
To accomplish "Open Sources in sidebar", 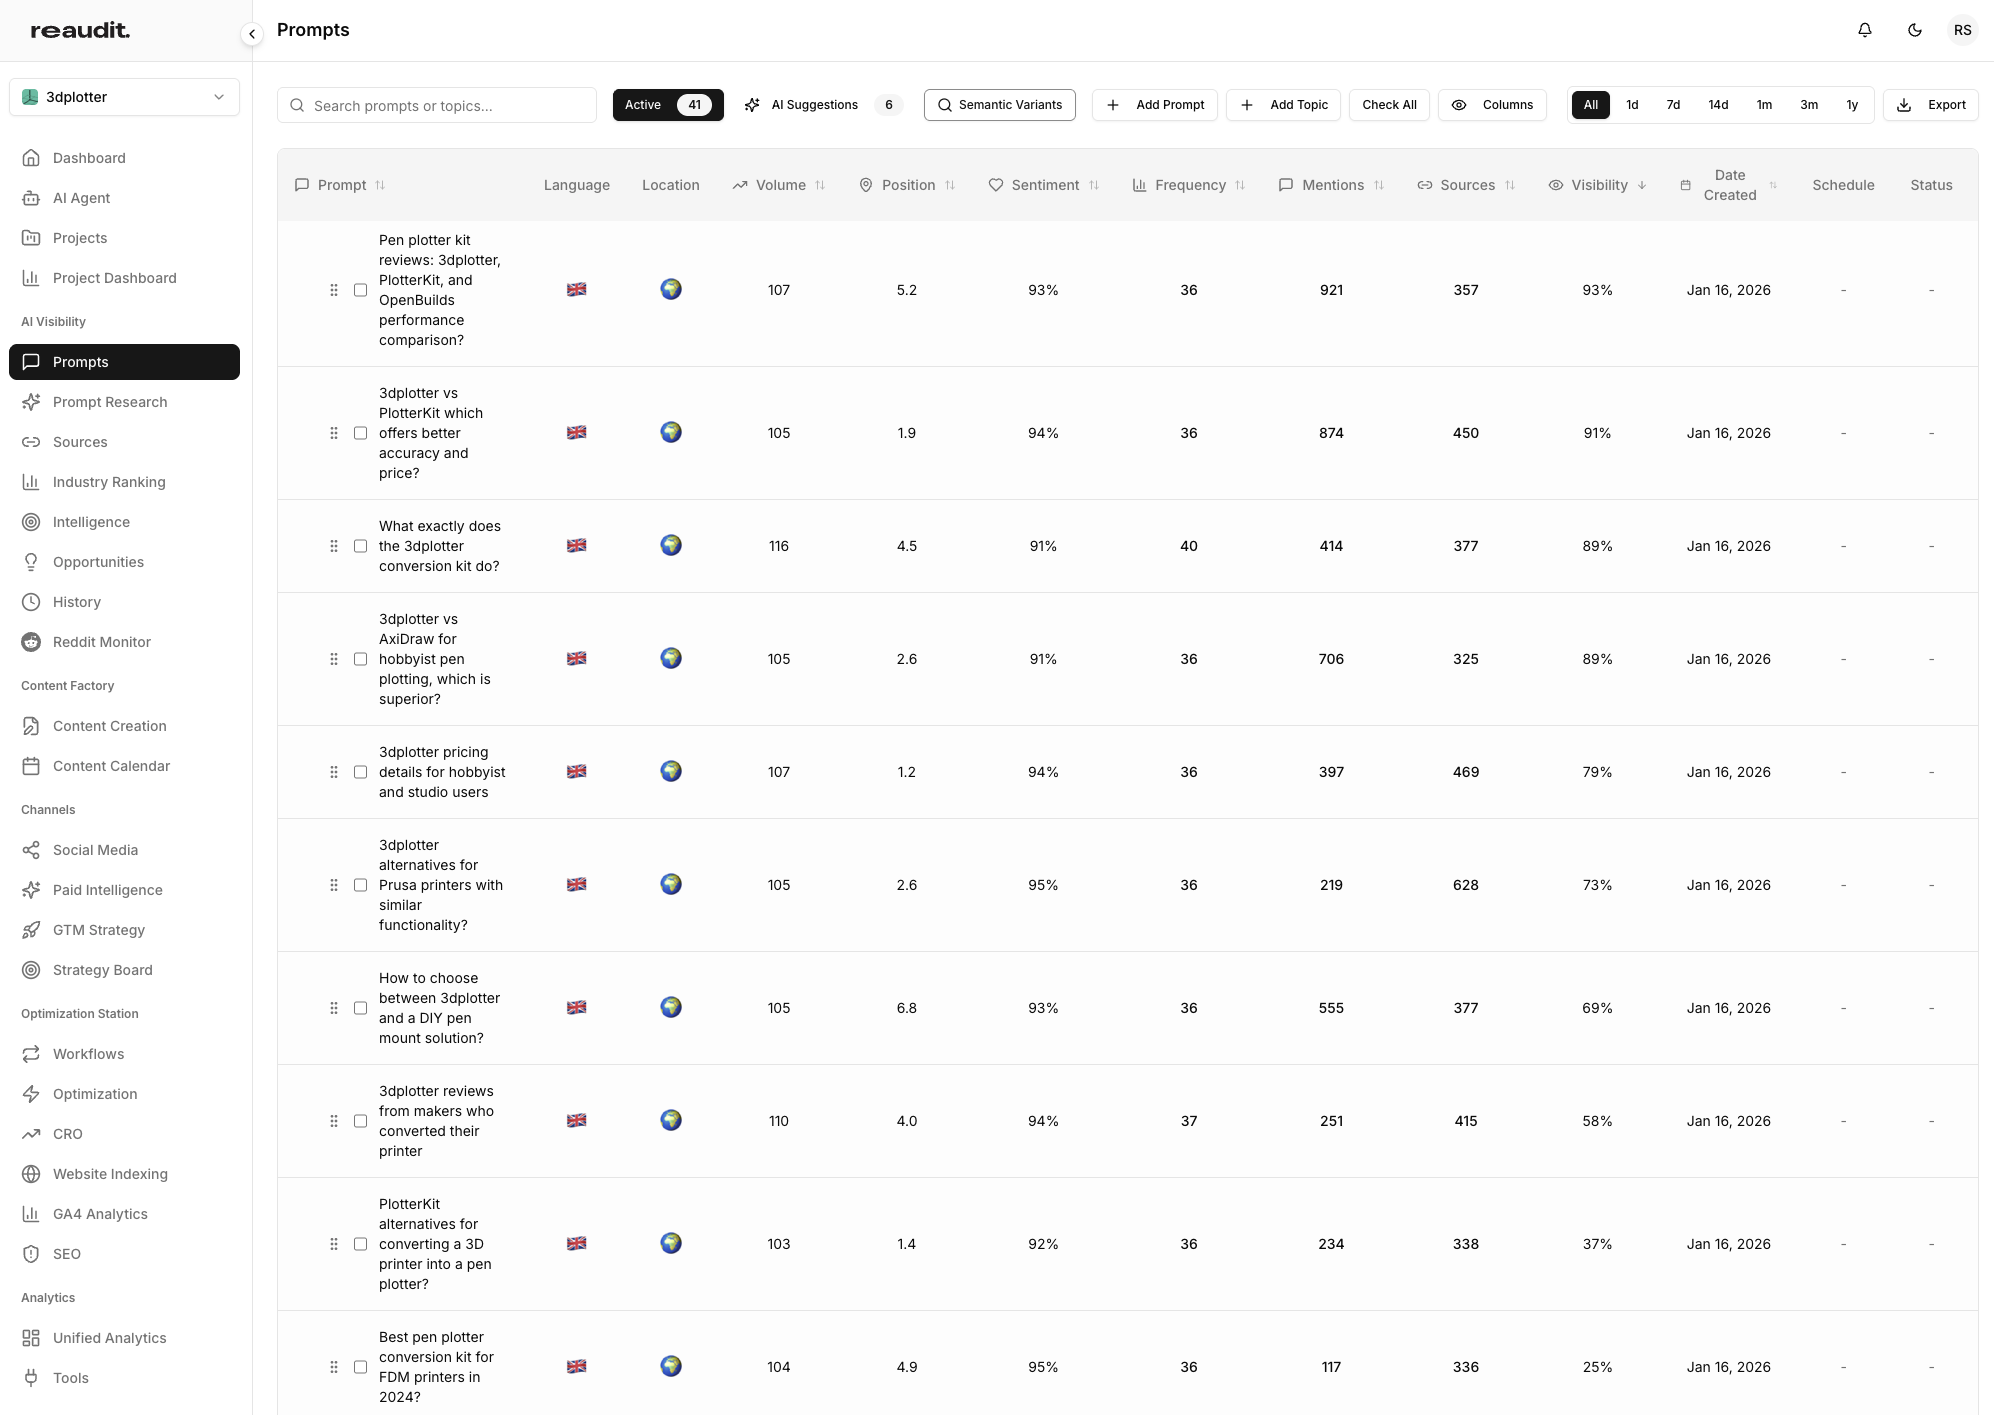I will click(x=124, y=442).
